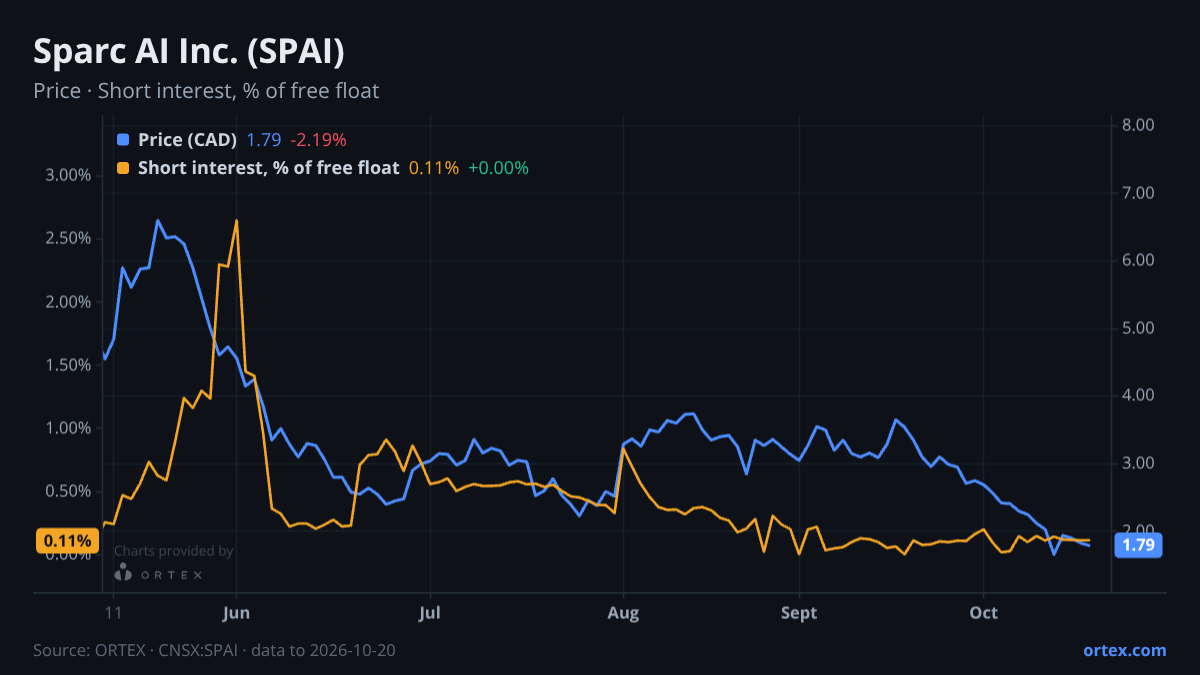Click the 0.11% value in legend
Image resolution: width=1200 pixels, height=675 pixels.
[x=434, y=168]
